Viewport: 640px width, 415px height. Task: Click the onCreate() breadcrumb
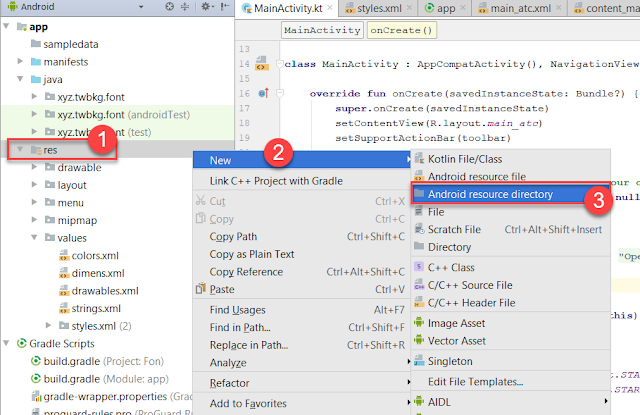[x=402, y=30]
